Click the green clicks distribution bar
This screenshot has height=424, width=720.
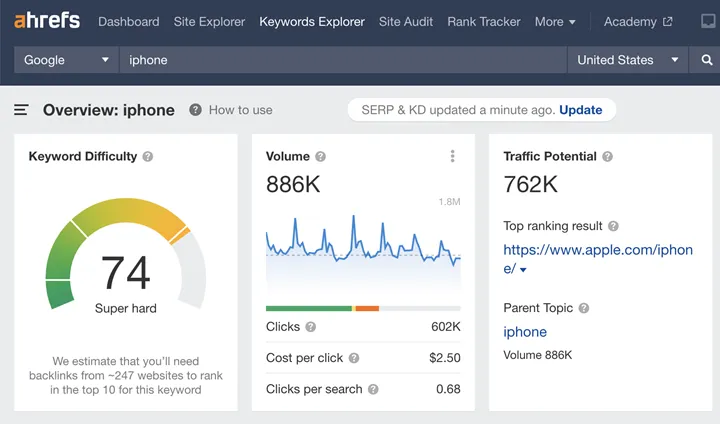[x=308, y=308]
